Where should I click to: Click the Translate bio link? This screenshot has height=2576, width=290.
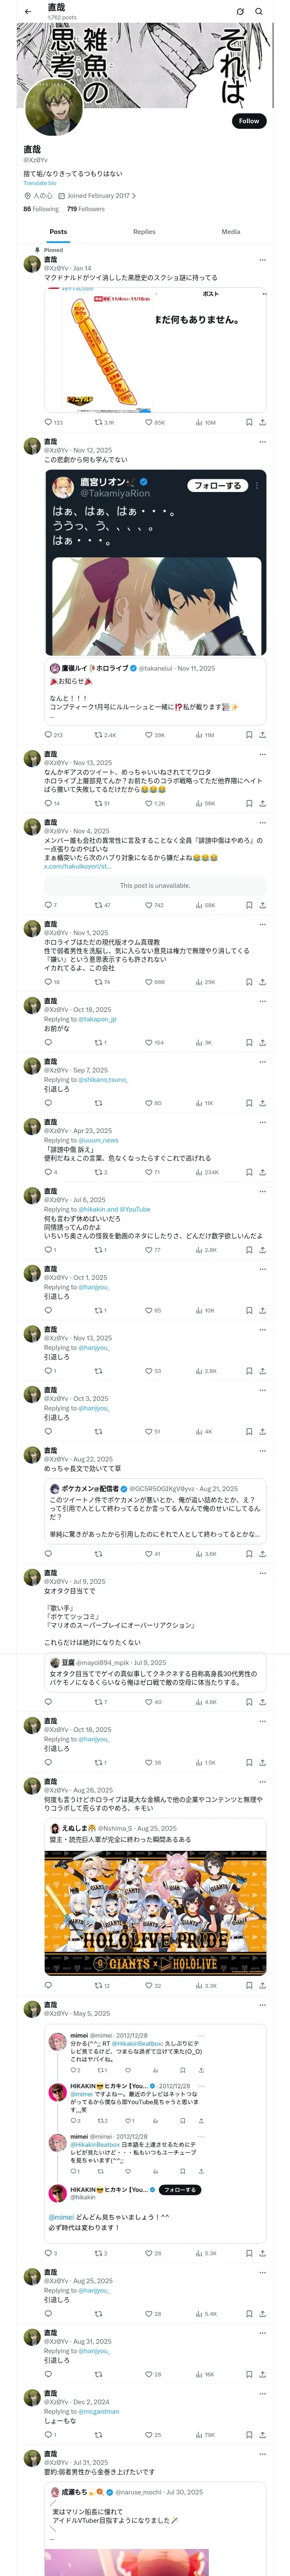click(40, 183)
